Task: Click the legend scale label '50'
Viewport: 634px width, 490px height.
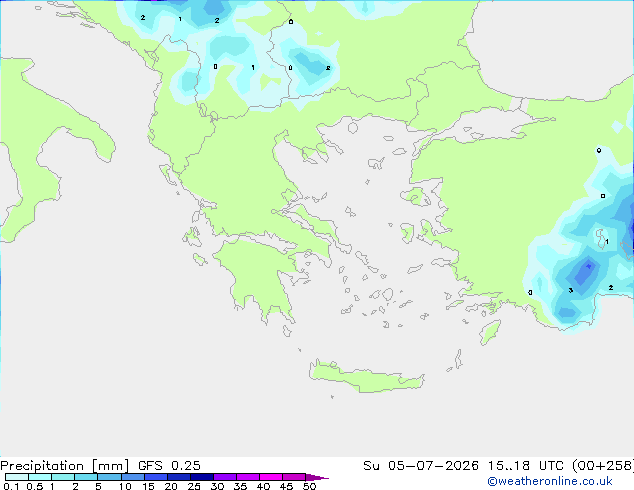Action: [x=309, y=486]
